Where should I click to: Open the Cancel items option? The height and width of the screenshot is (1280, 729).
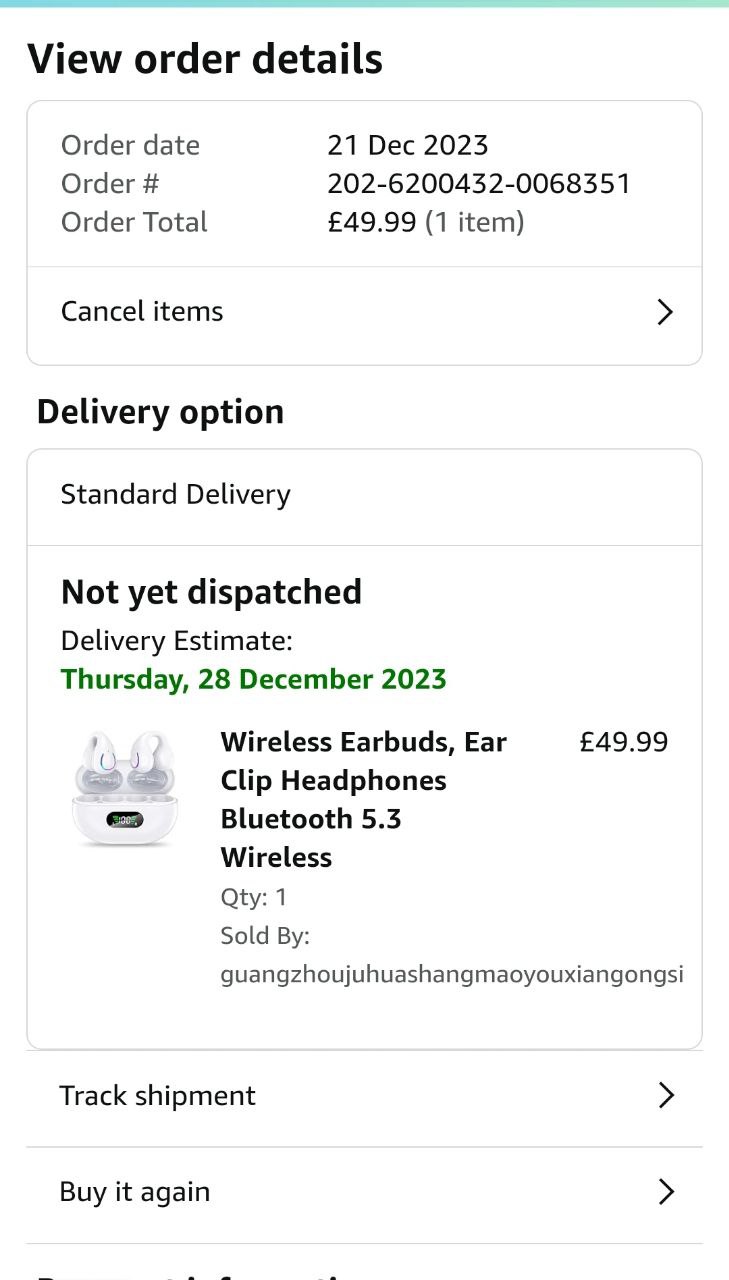(142, 312)
